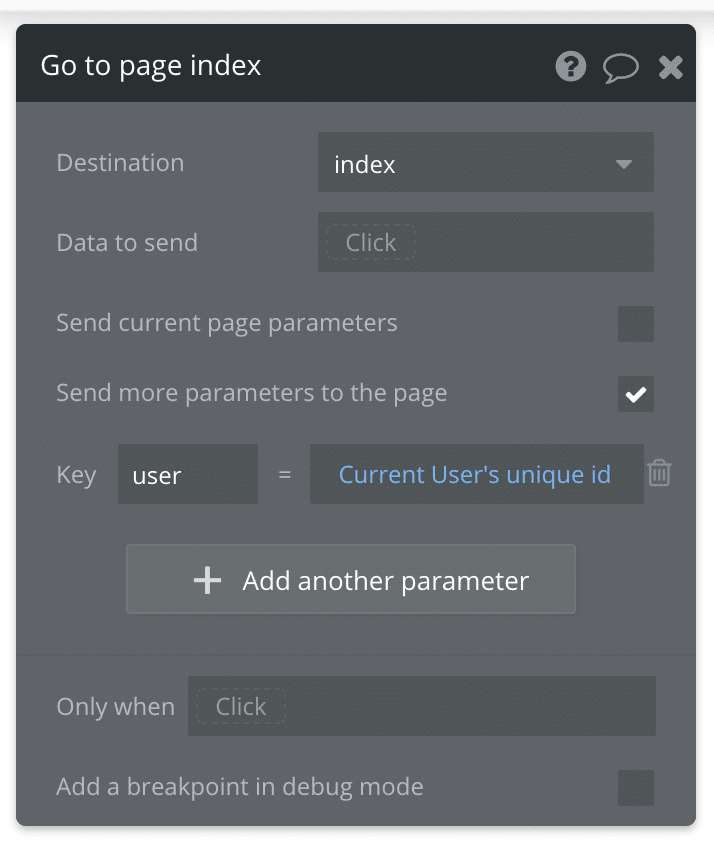Viewport: 714px width, 846px height.
Task: Close the Go to page index dialog
Action: pos(670,67)
